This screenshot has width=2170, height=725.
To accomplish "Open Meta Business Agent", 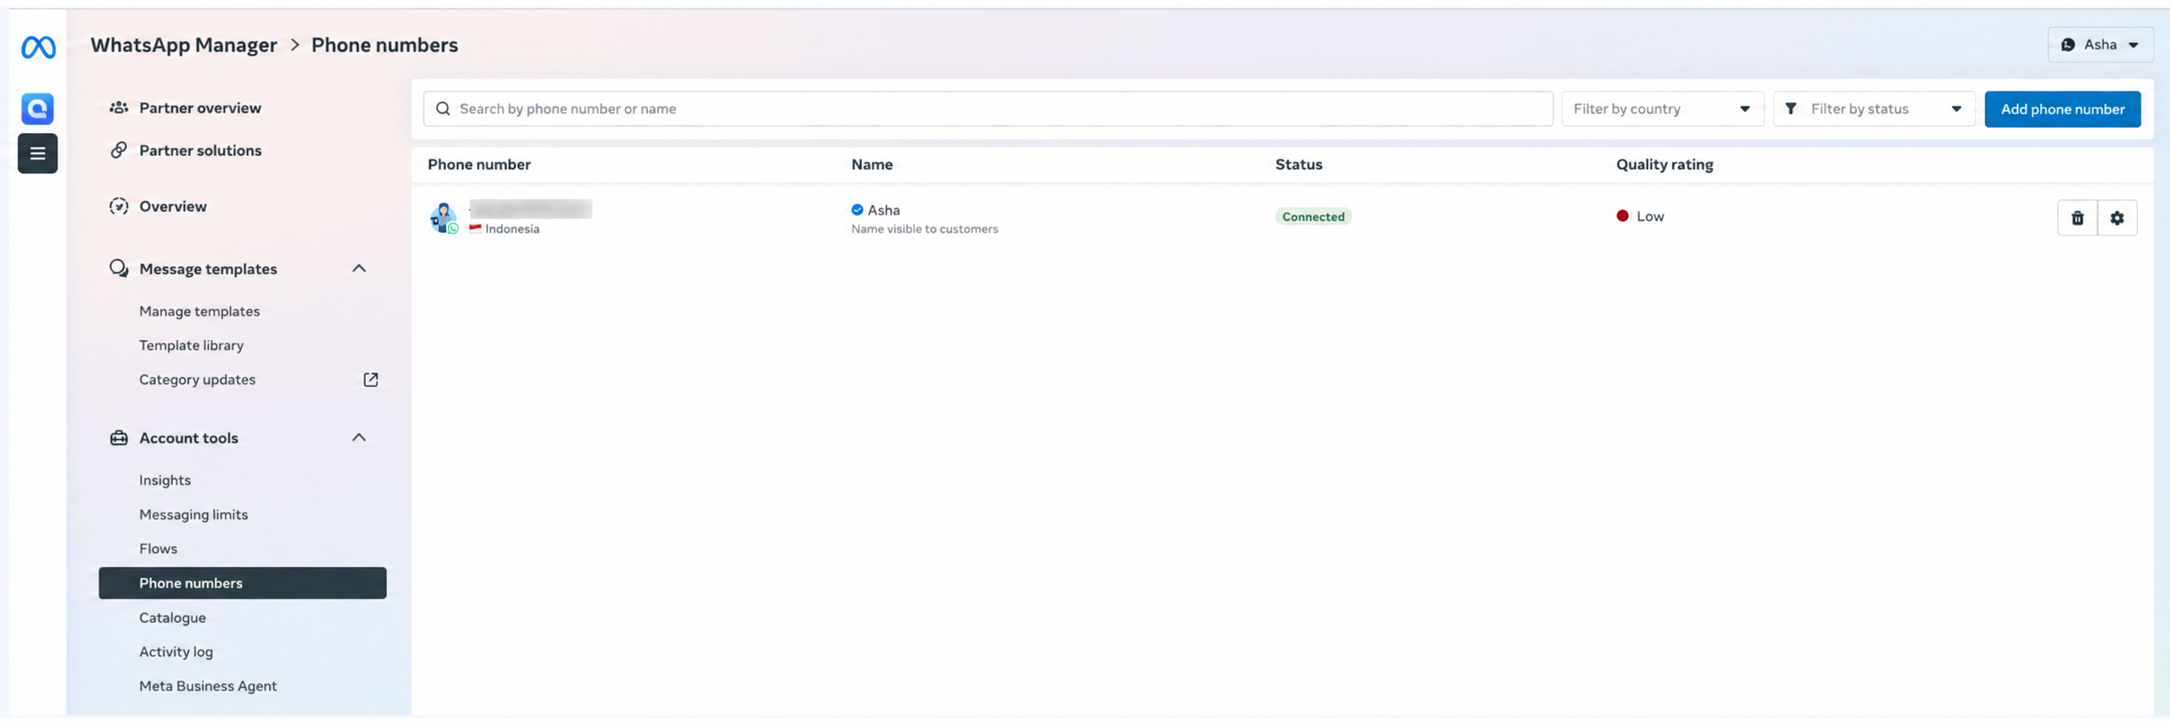I will 208,686.
